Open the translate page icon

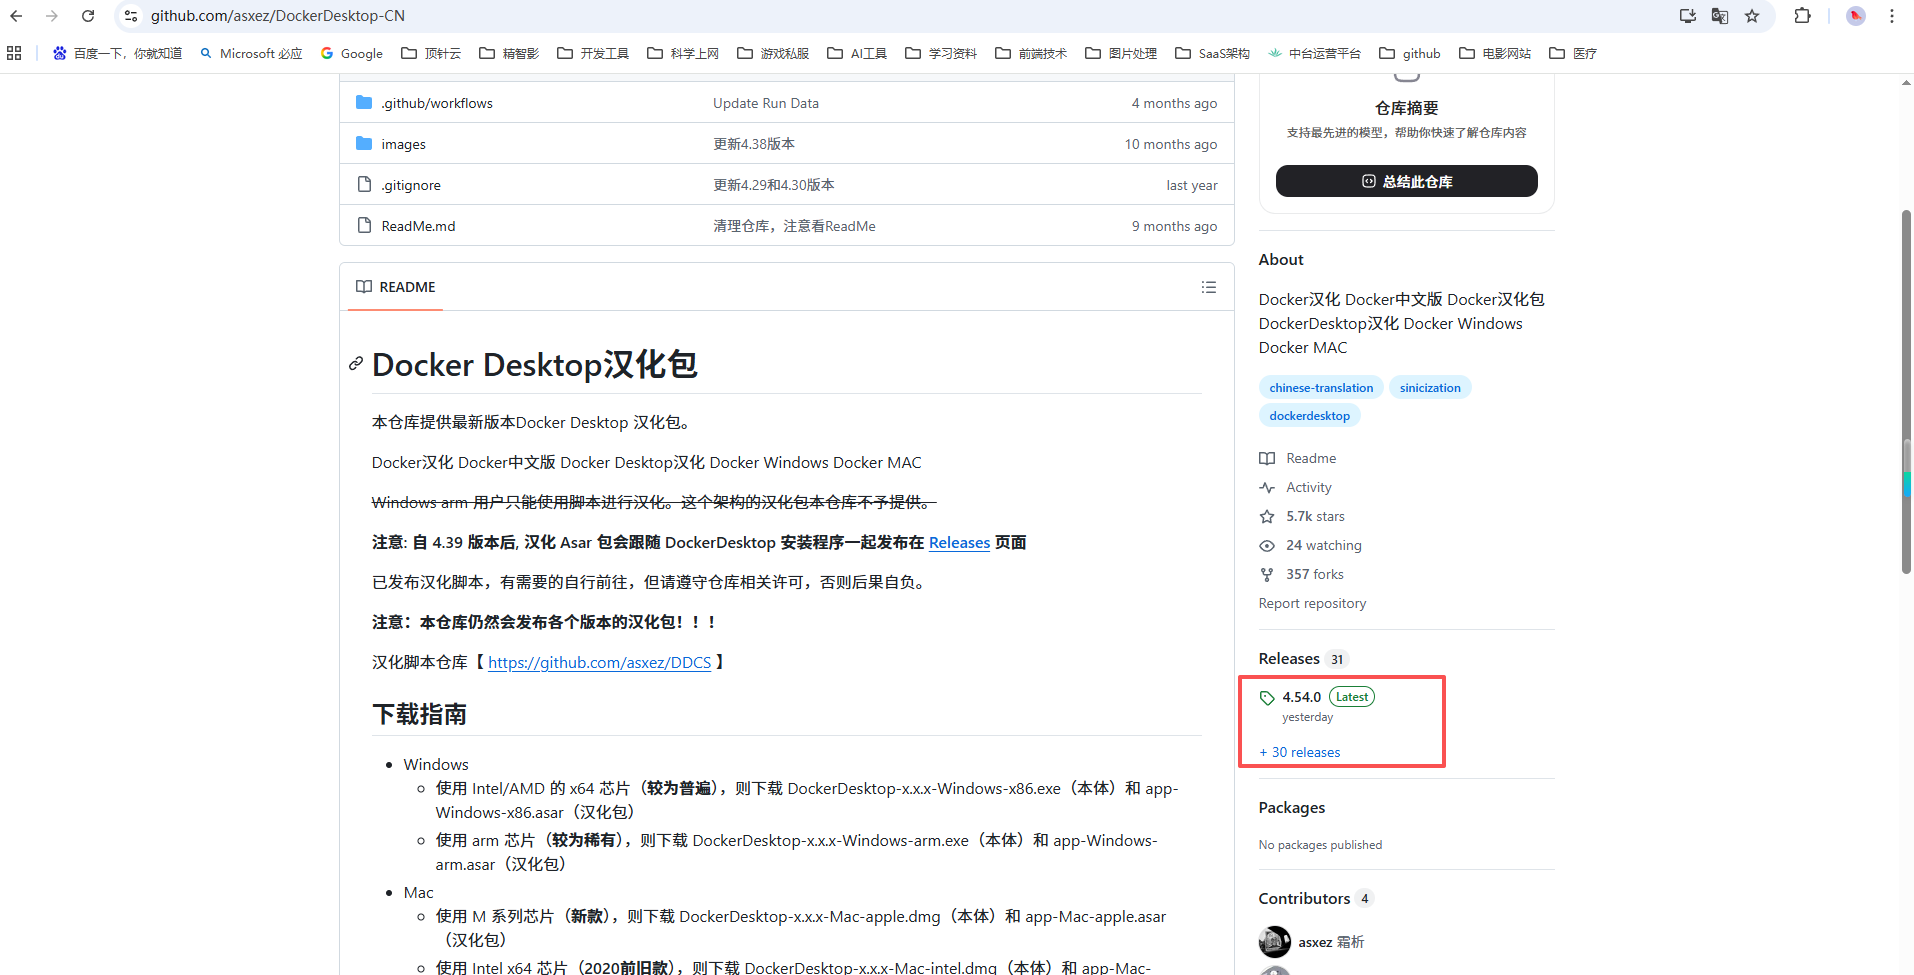click(1720, 16)
